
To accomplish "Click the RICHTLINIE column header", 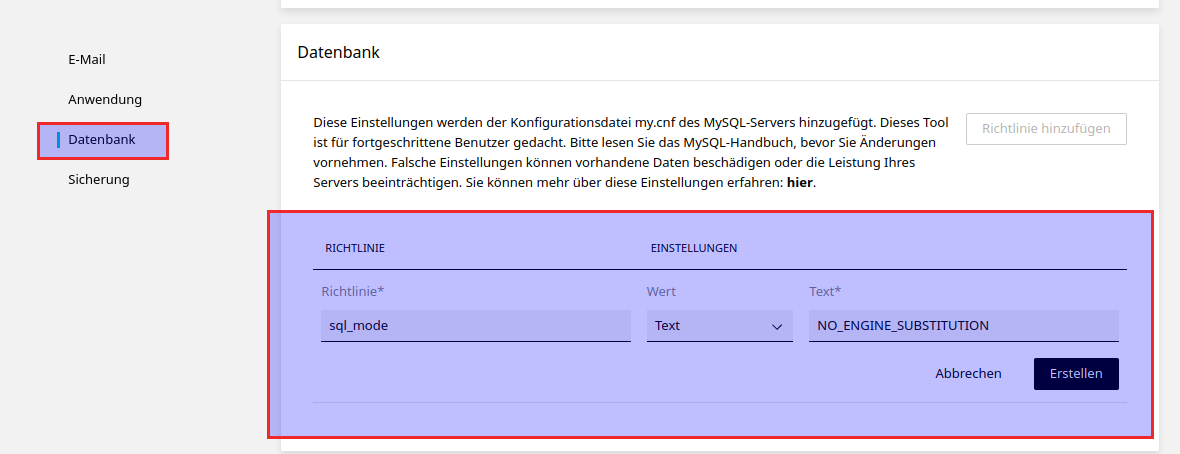I will click(x=355, y=248).
